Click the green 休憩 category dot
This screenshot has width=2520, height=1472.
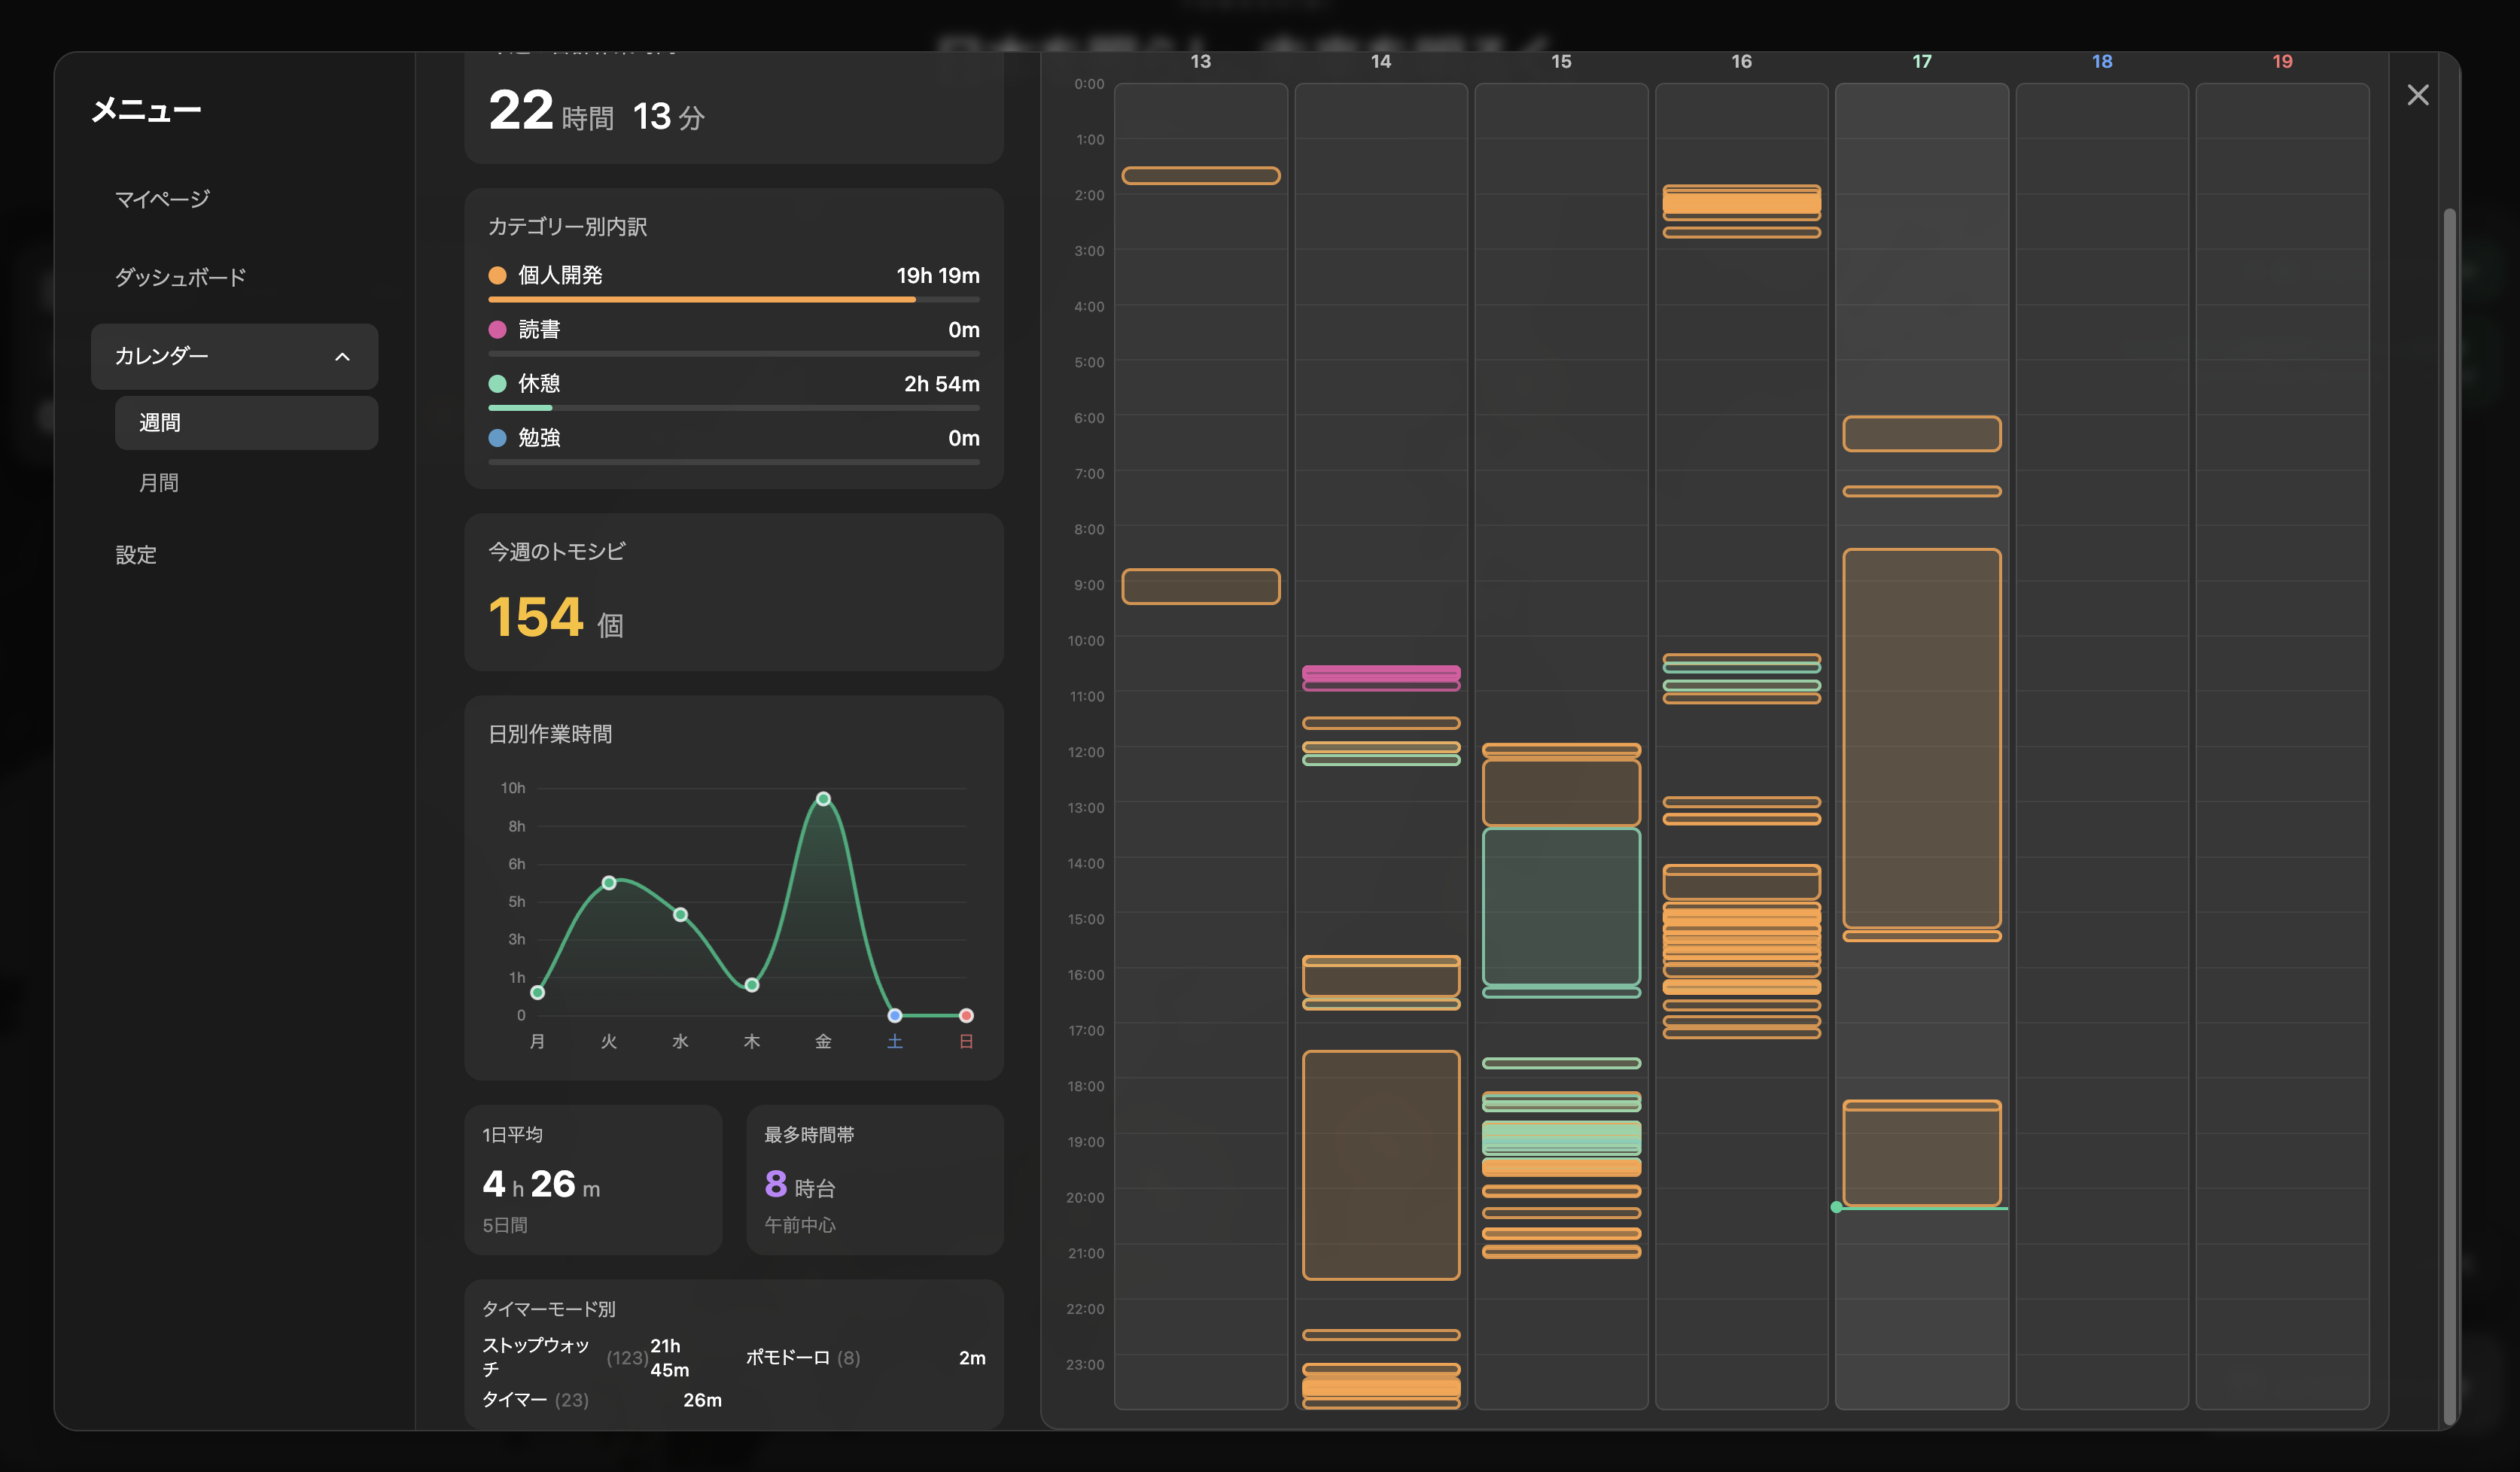click(x=497, y=384)
